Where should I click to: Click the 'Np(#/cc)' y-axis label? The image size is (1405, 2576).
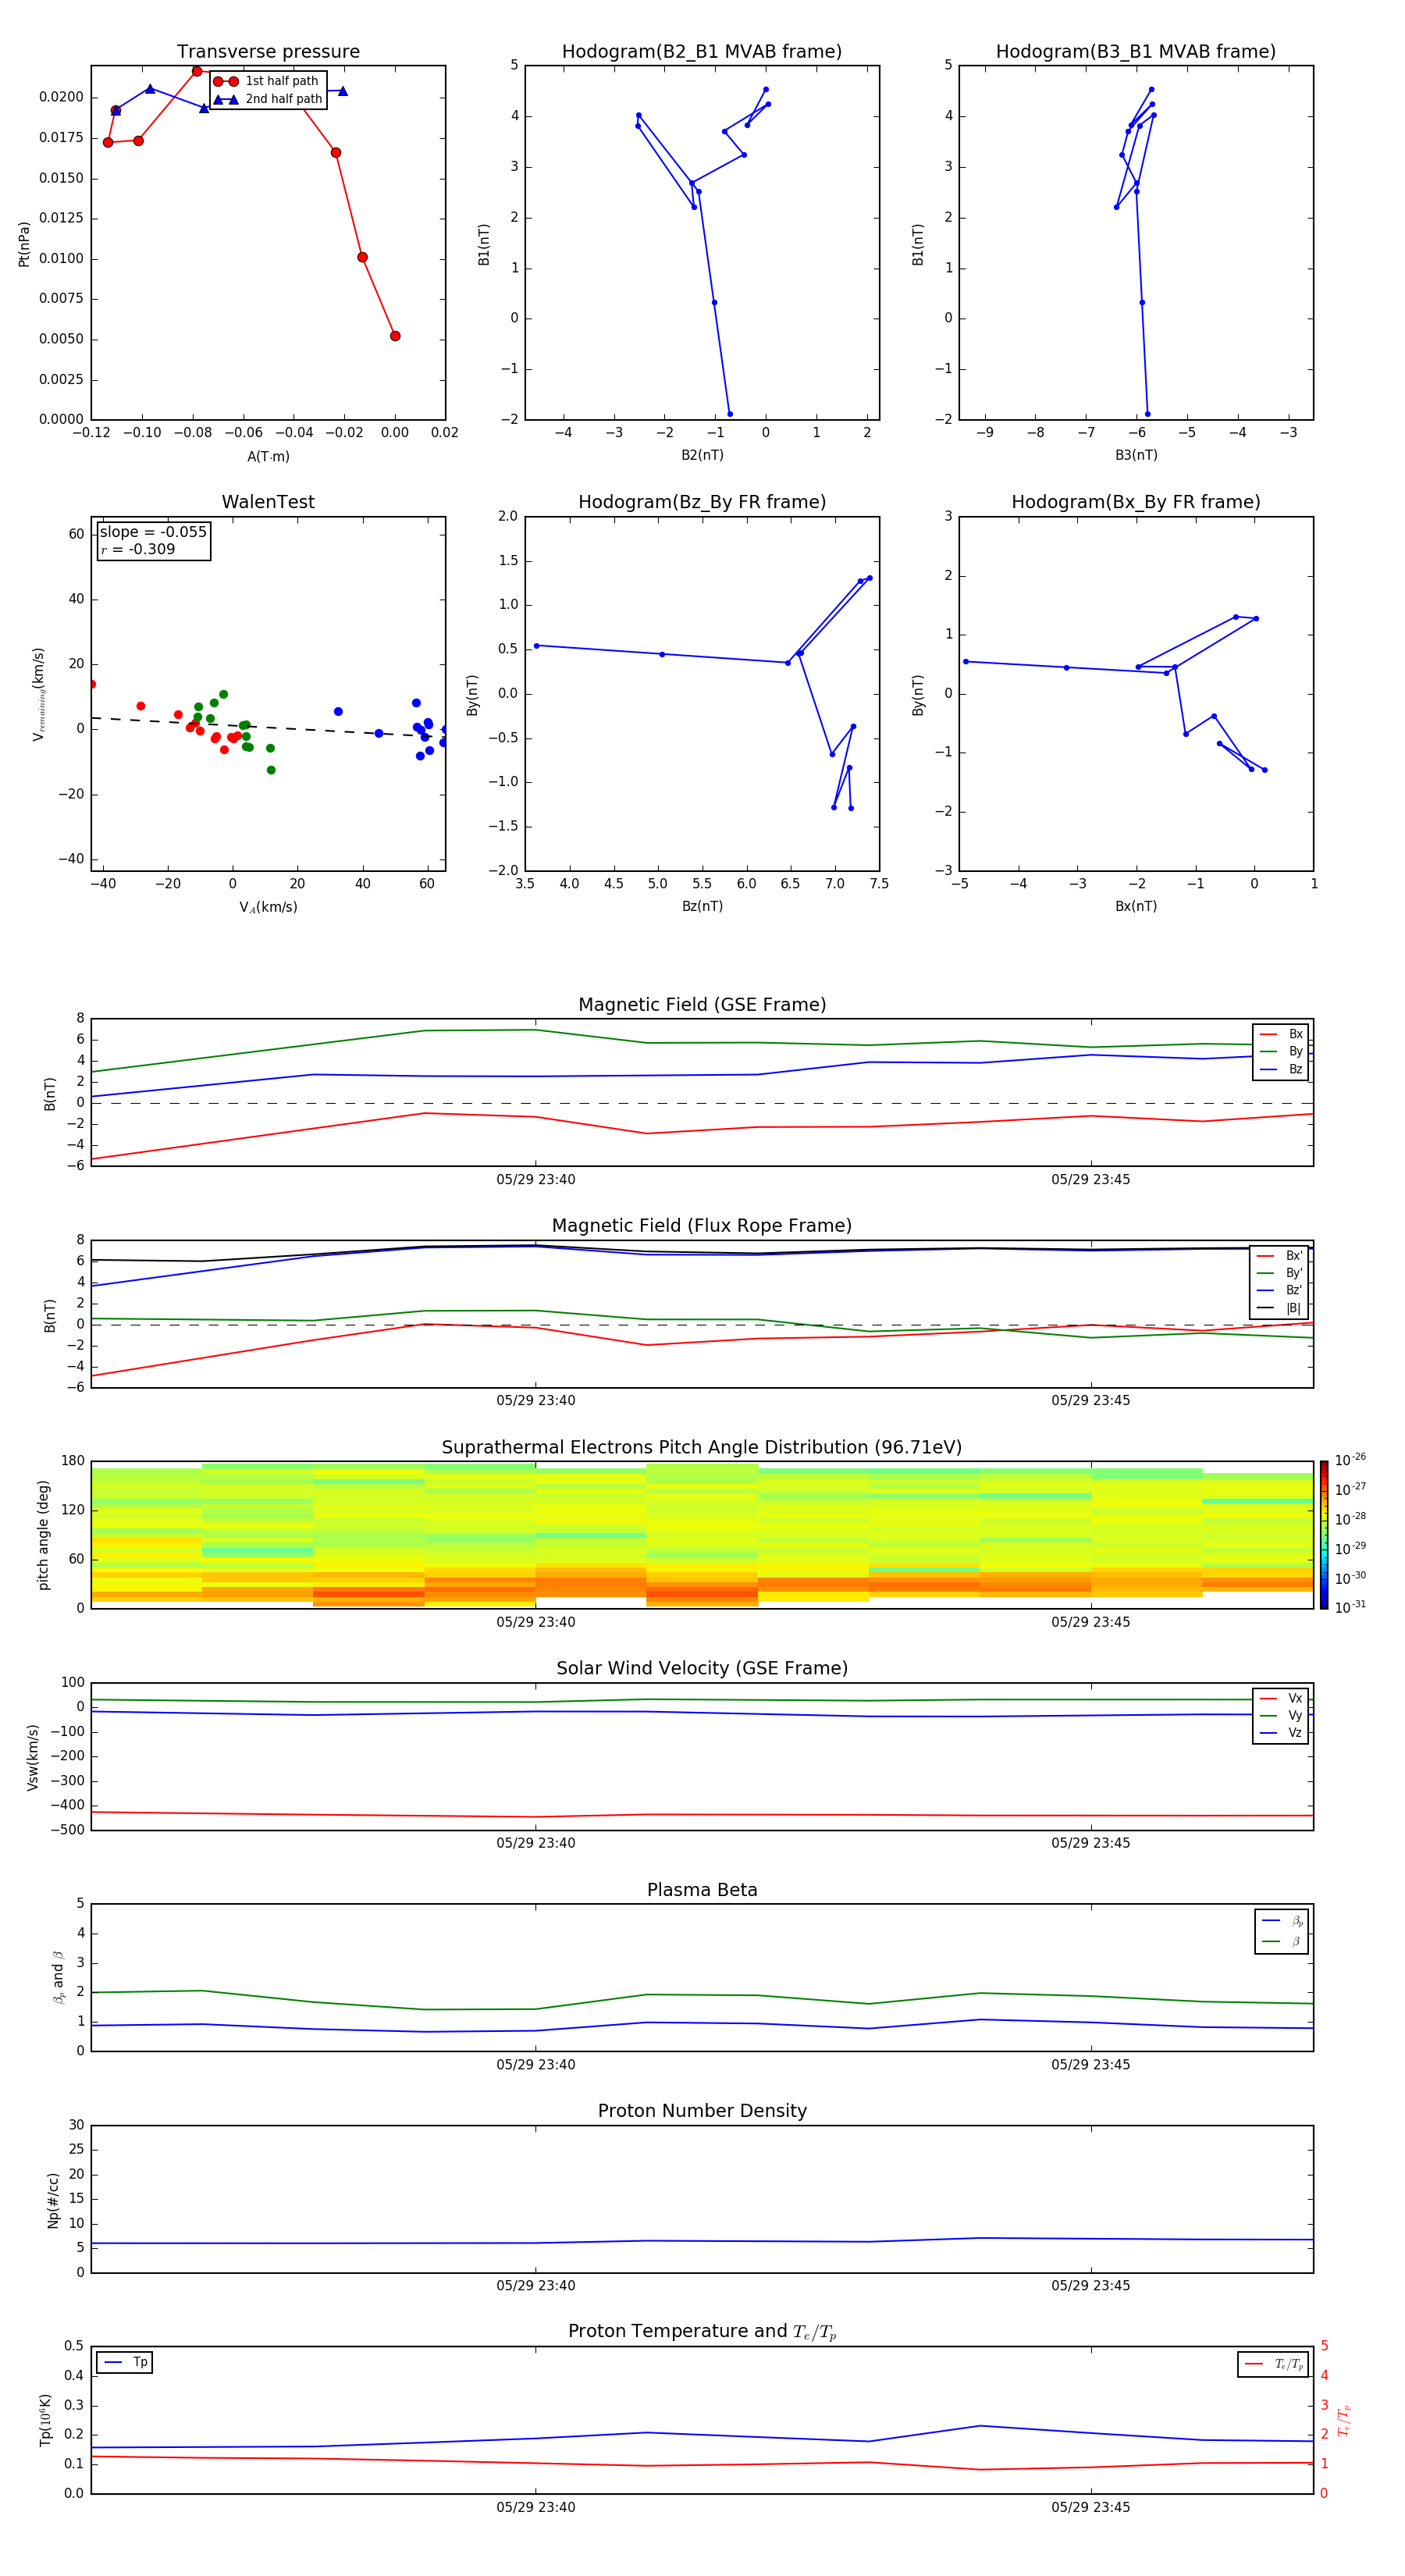point(53,2200)
